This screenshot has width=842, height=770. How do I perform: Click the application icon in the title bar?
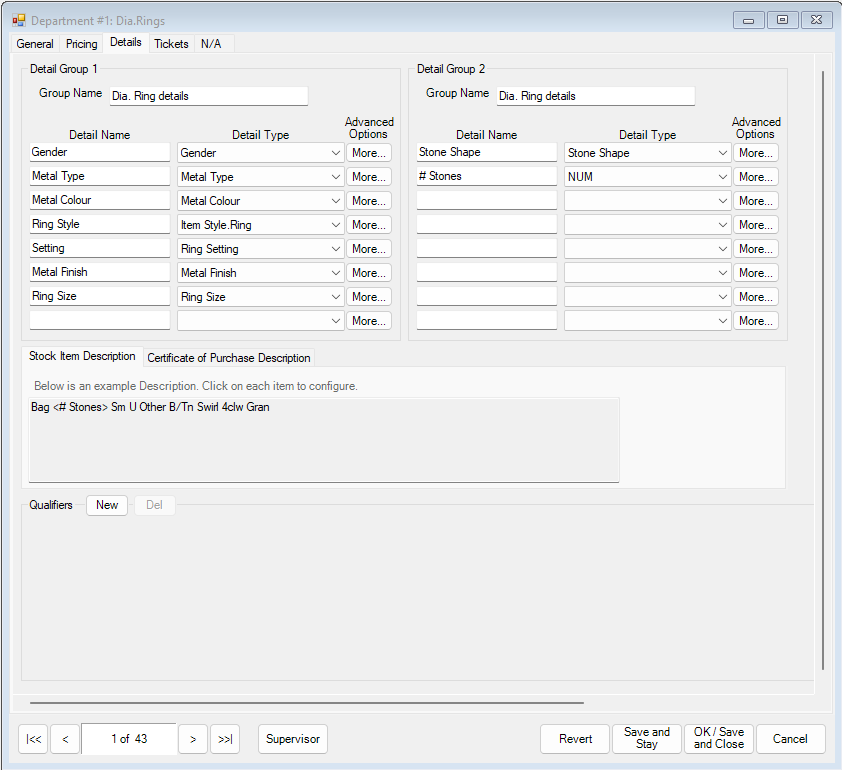[18, 20]
